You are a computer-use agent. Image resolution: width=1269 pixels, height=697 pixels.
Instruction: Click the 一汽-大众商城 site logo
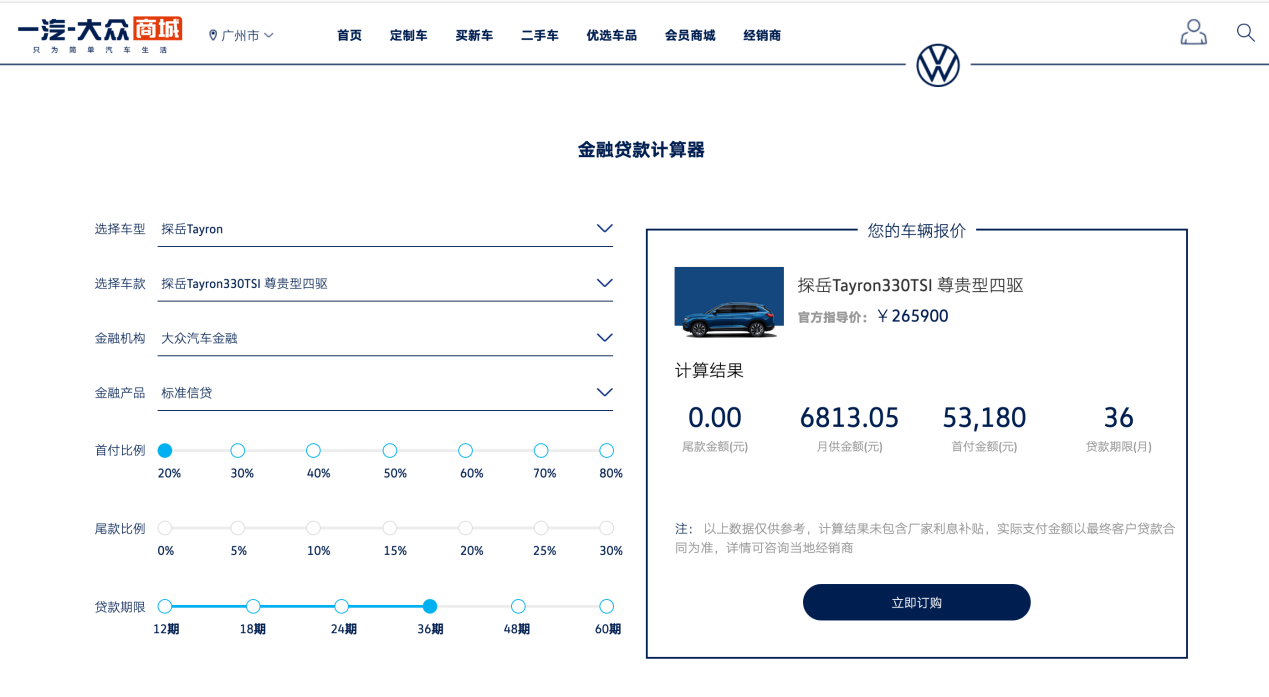100,35
